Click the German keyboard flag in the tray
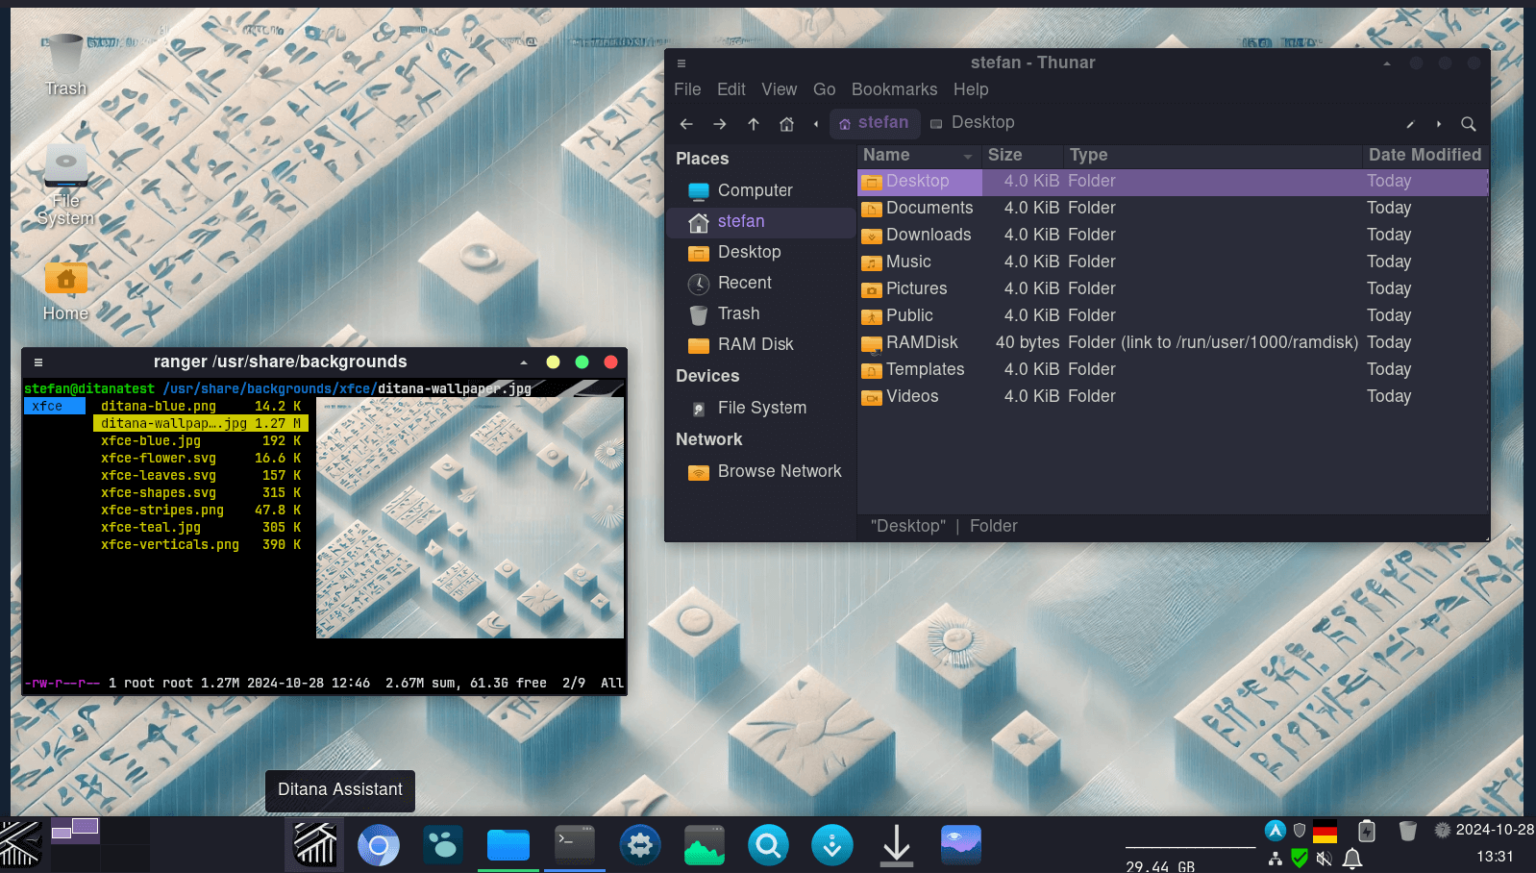 pyautogui.click(x=1324, y=831)
